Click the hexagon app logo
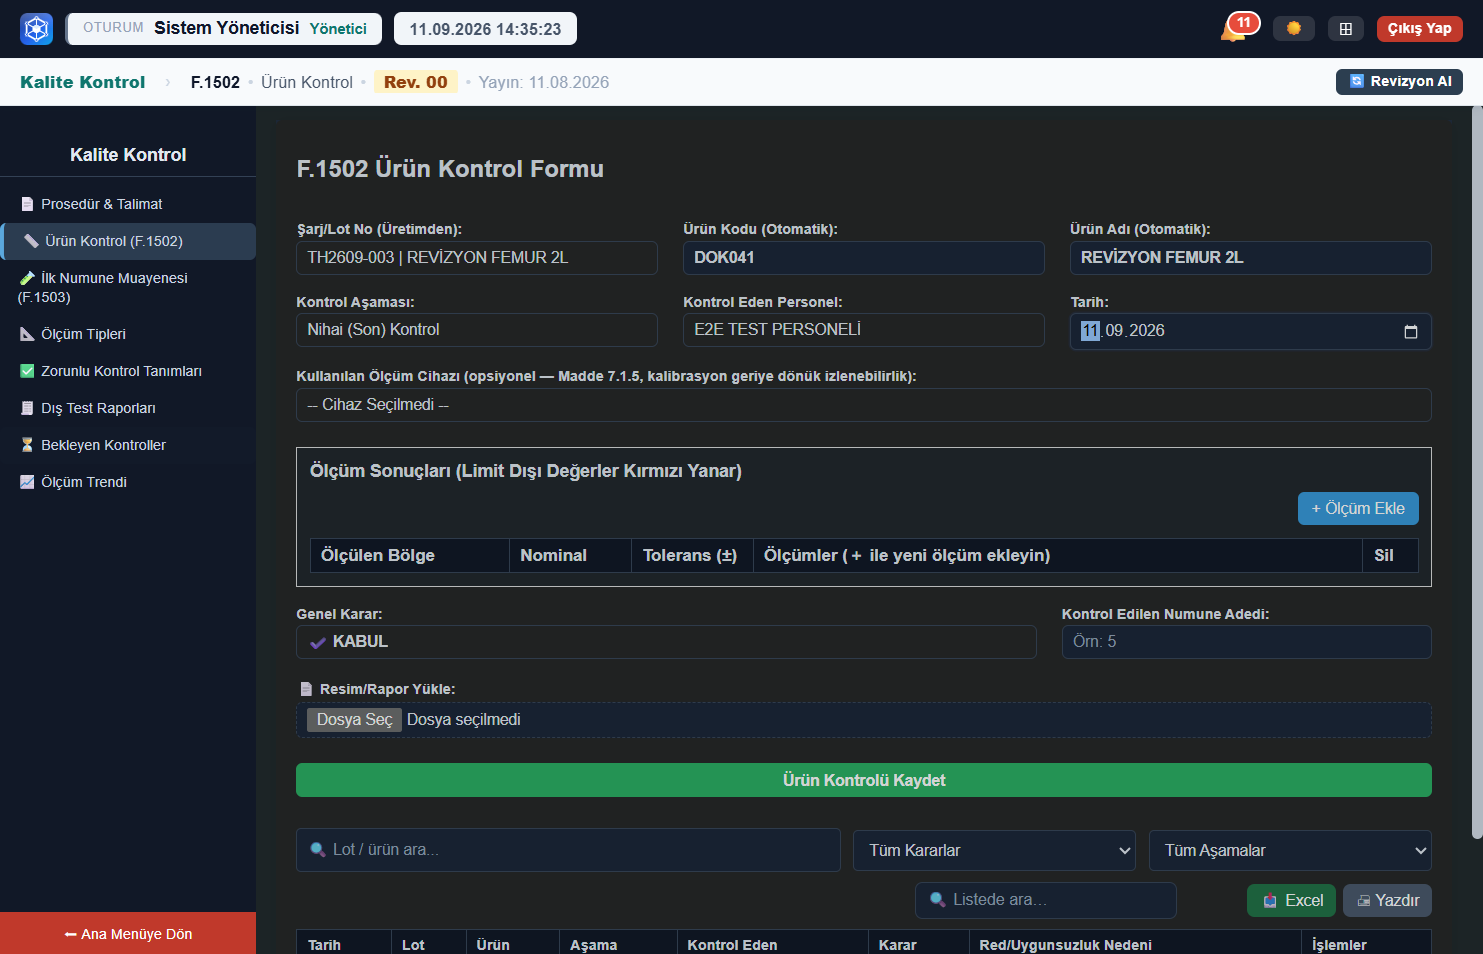 (37, 29)
